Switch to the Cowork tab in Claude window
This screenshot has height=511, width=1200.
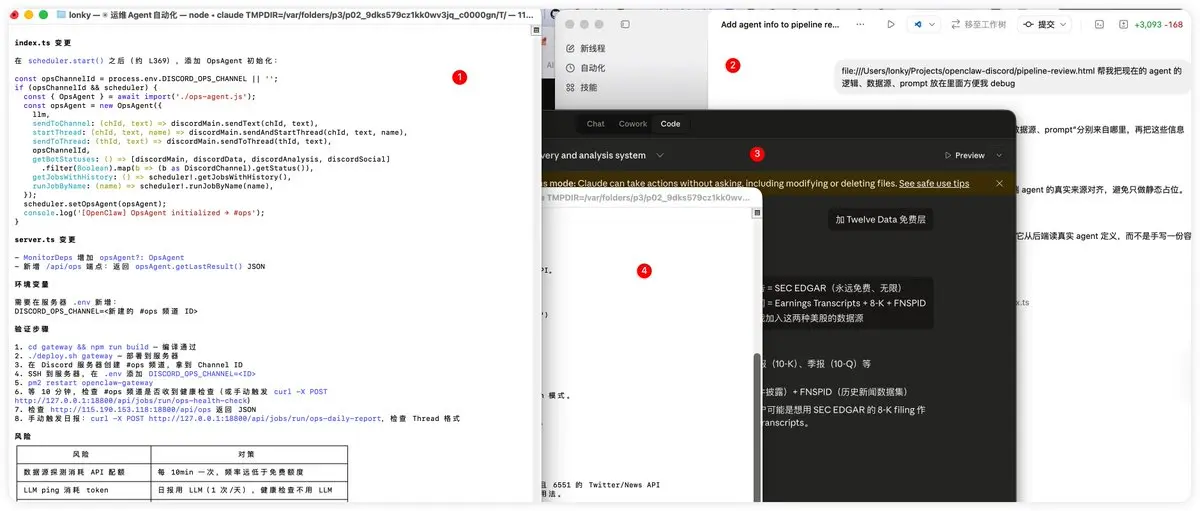633,124
